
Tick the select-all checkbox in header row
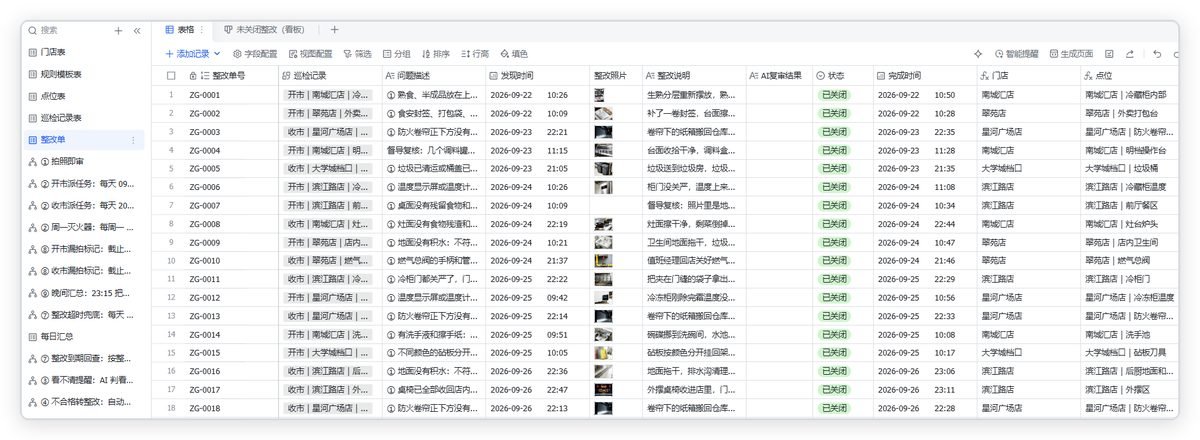coord(170,75)
